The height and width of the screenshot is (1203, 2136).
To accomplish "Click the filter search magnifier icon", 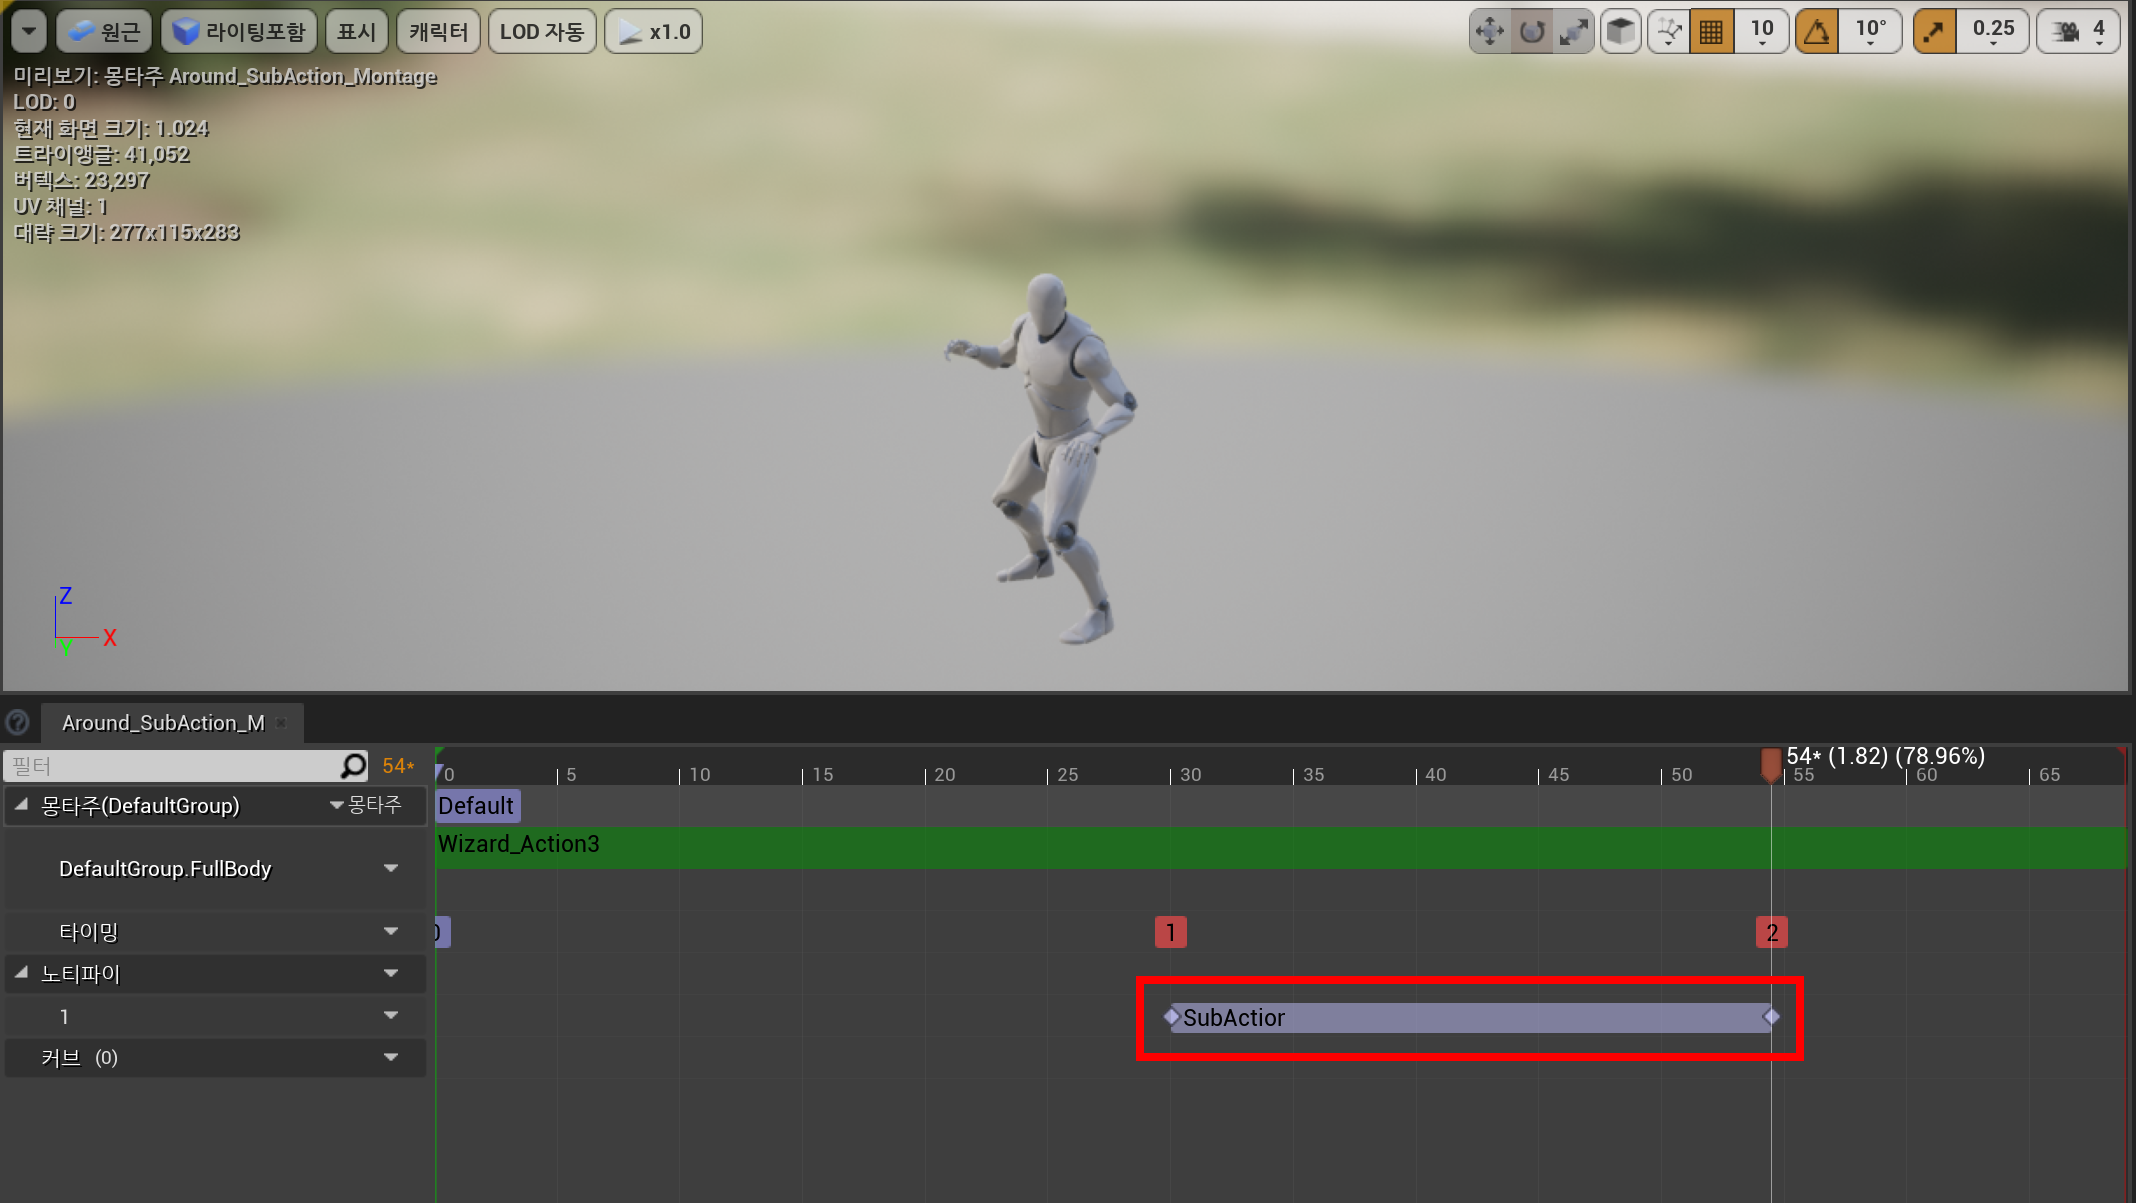I will [353, 766].
